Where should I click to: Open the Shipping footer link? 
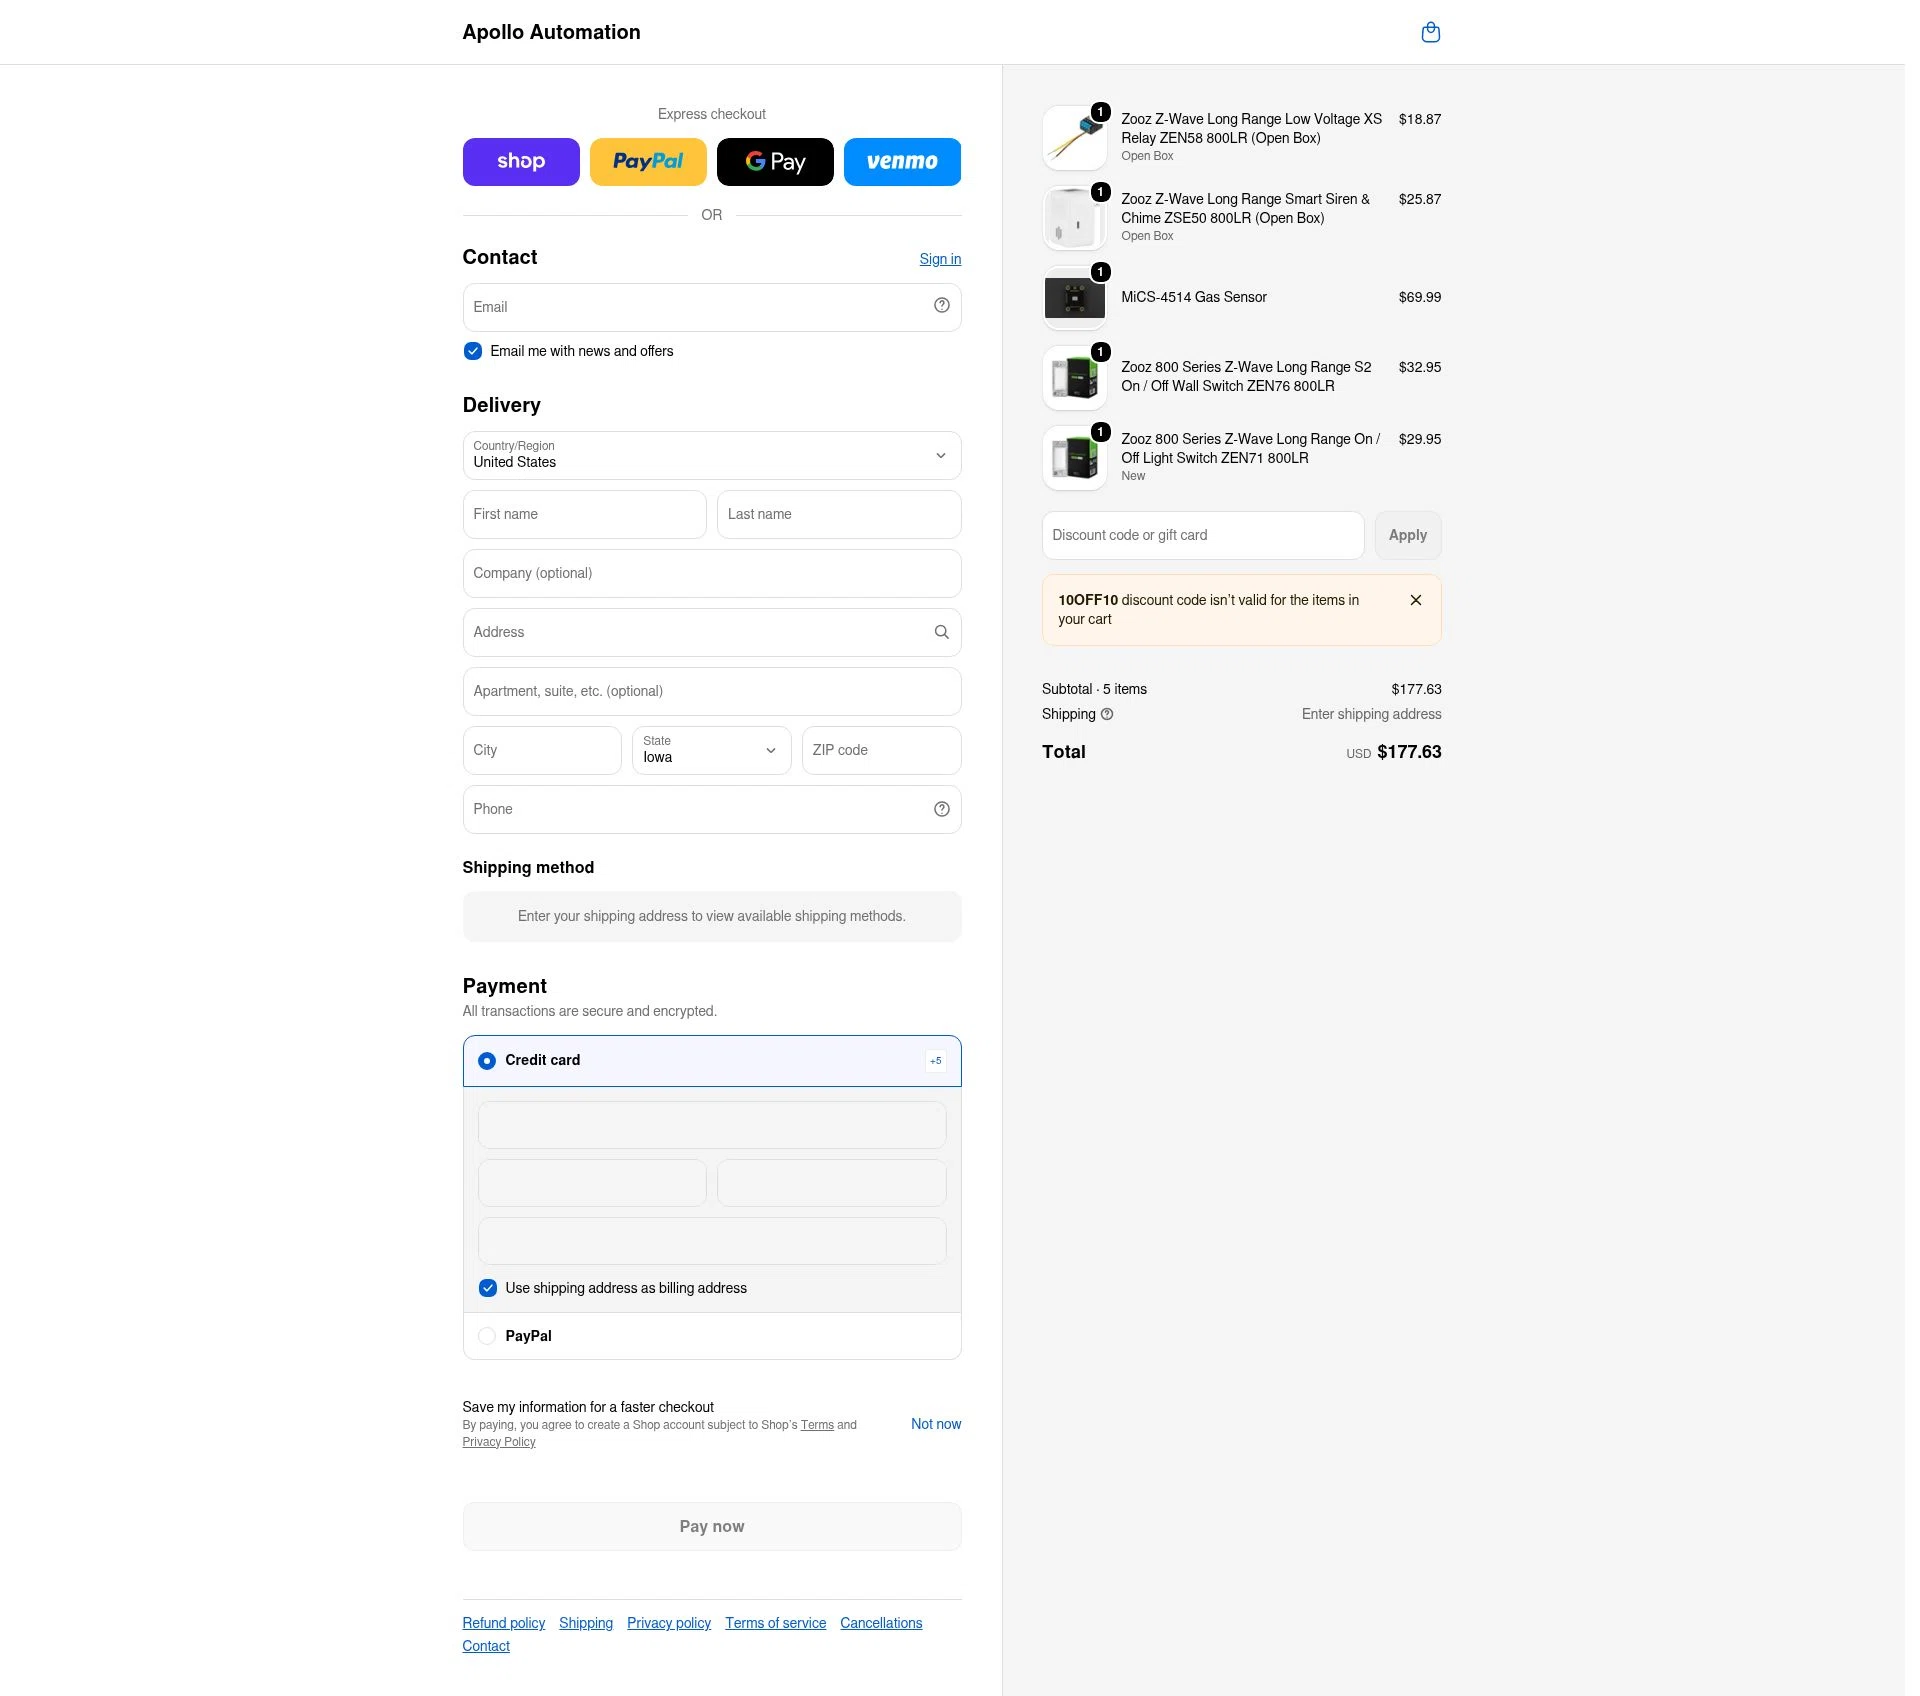(x=586, y=1623)
